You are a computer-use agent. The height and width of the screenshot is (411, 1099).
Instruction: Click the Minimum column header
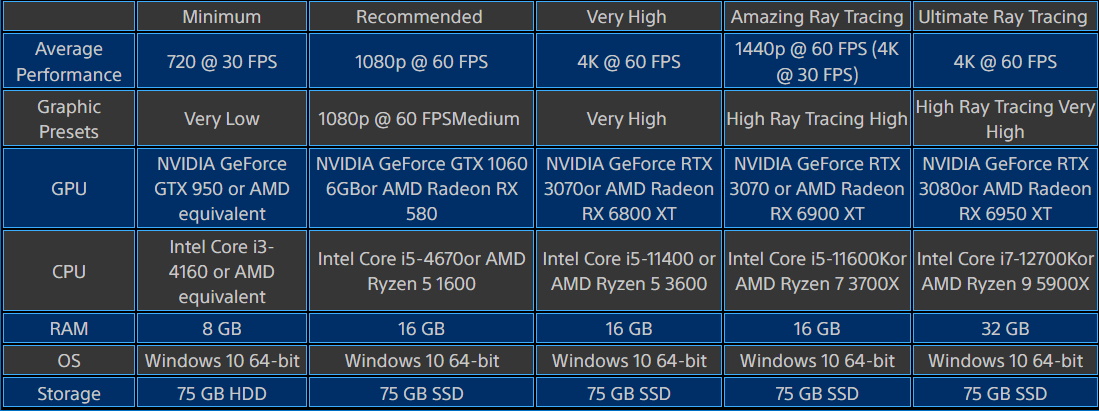pos(221,17)
